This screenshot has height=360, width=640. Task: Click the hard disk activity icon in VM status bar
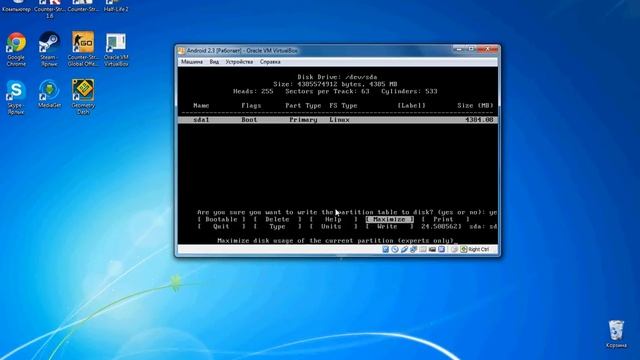(386, 249)
